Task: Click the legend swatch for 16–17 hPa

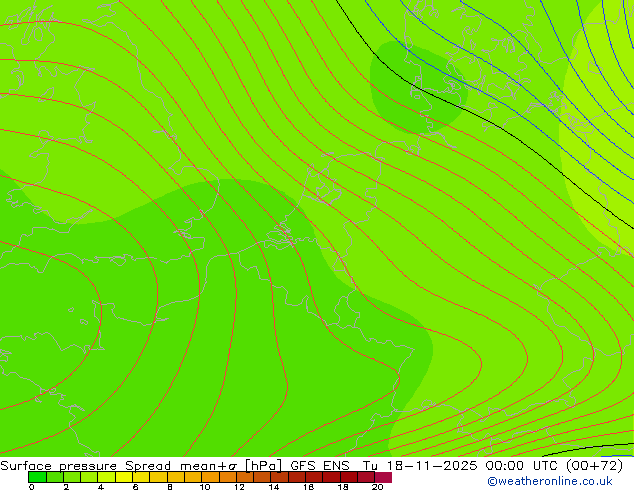Action: pos(314,477)
